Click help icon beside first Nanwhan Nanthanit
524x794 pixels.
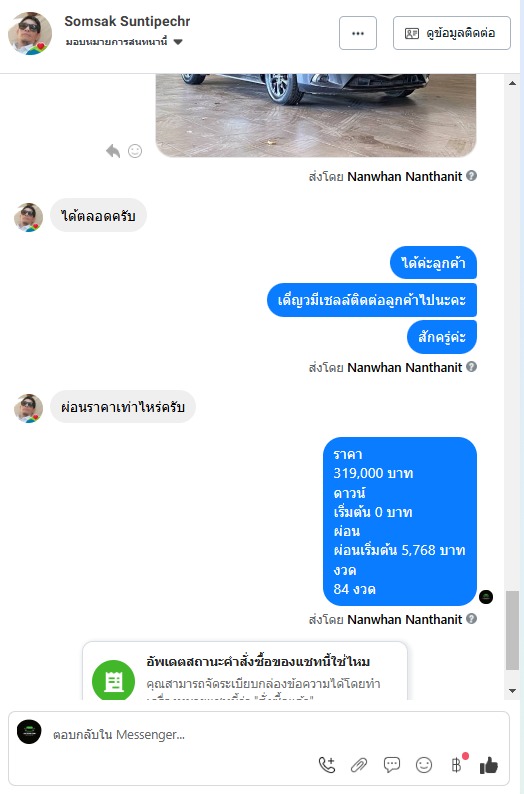(x=471, y=176)
